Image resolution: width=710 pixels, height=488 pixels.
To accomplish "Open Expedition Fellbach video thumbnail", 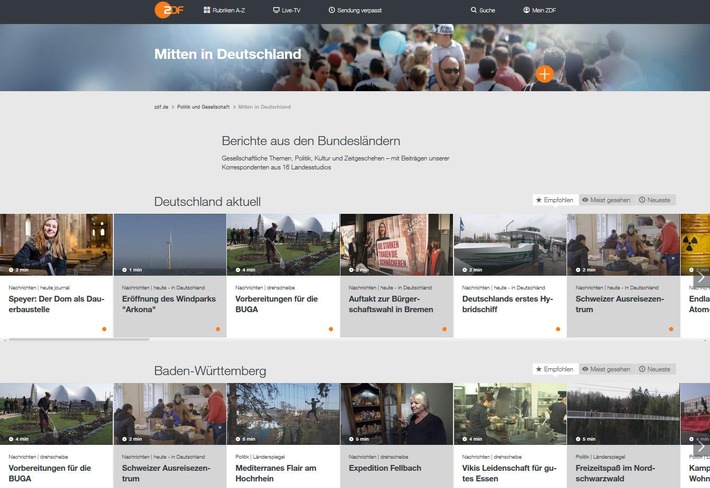I will pos(397,414).
